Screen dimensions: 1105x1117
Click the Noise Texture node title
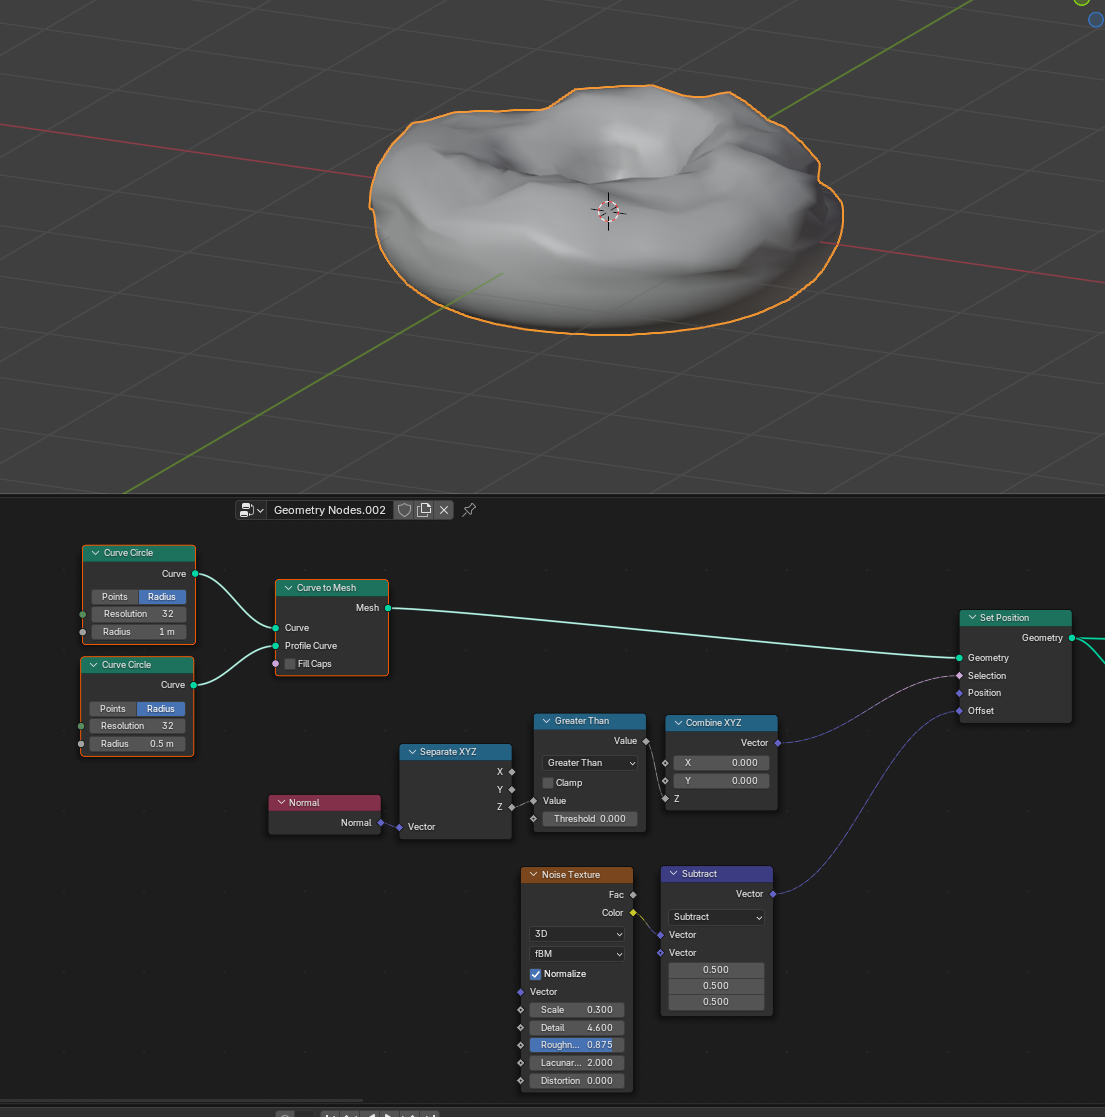pyautogui.click(x=571, y=875)
